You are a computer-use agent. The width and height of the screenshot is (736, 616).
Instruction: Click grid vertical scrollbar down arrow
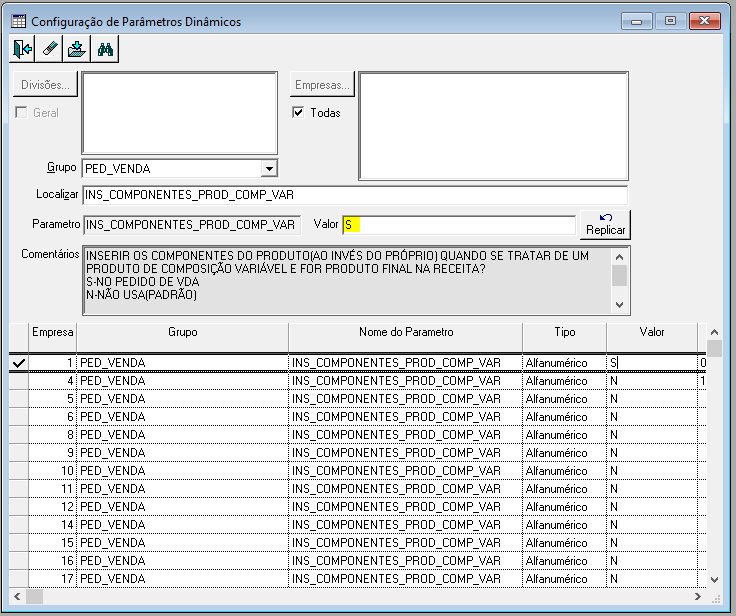pyautogui.click(x=714, y=579)
